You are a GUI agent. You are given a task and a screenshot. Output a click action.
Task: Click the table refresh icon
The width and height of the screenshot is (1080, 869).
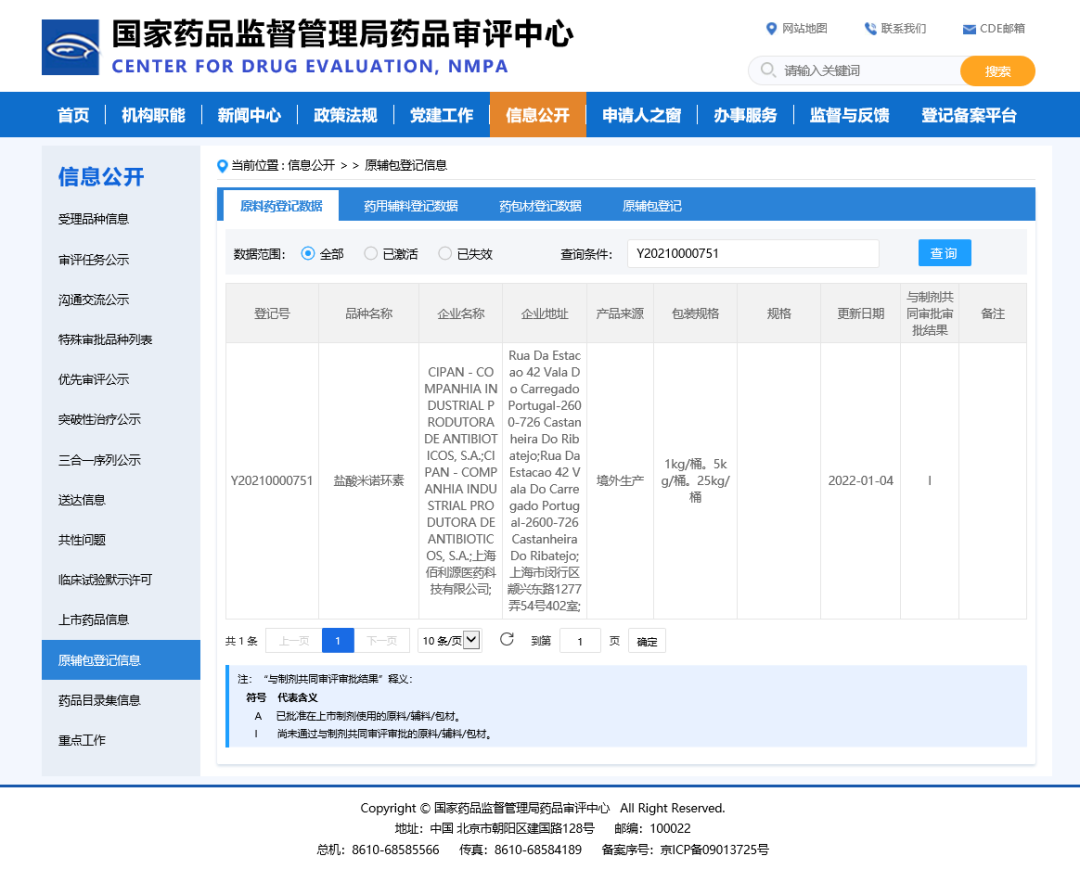pyautogui.click(x=507, y=640)
